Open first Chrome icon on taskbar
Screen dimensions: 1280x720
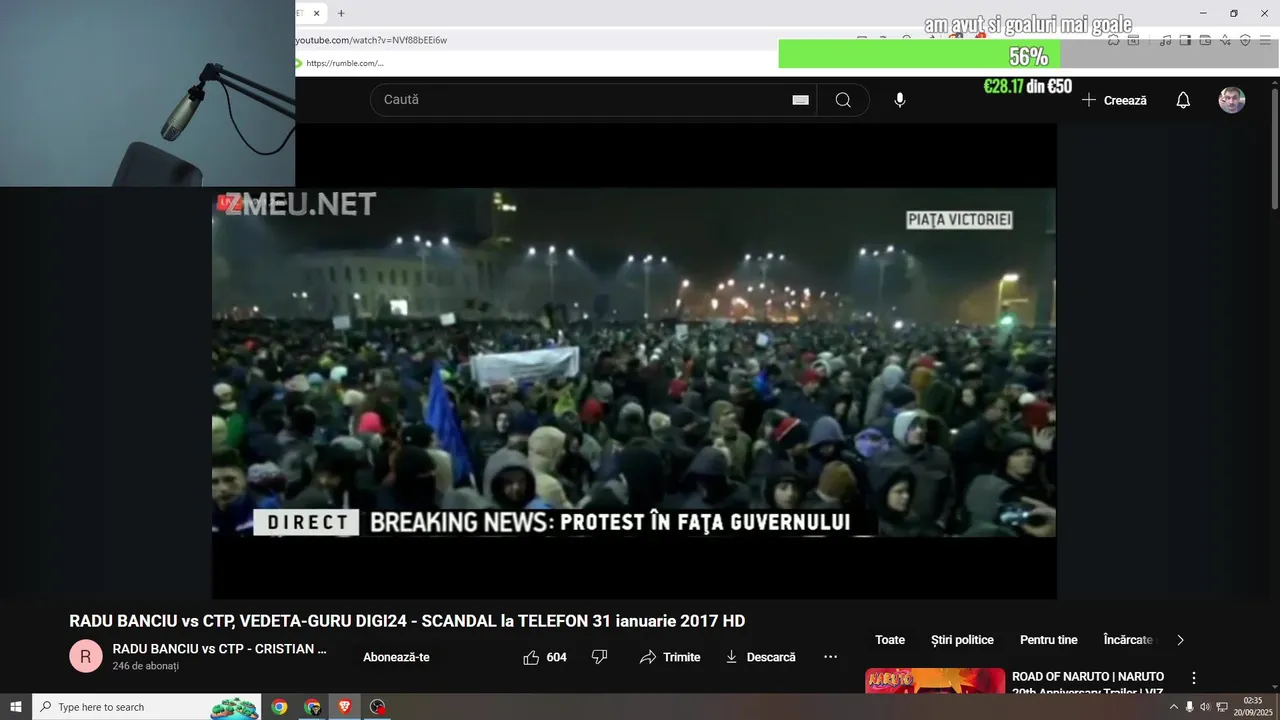(279, 707)
